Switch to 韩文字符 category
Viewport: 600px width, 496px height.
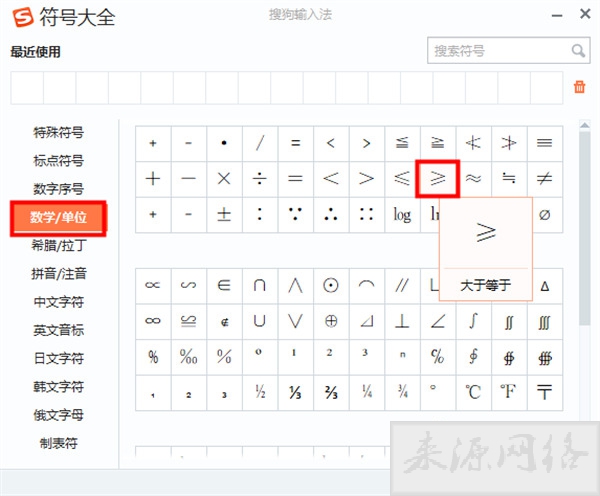[59, 387]
